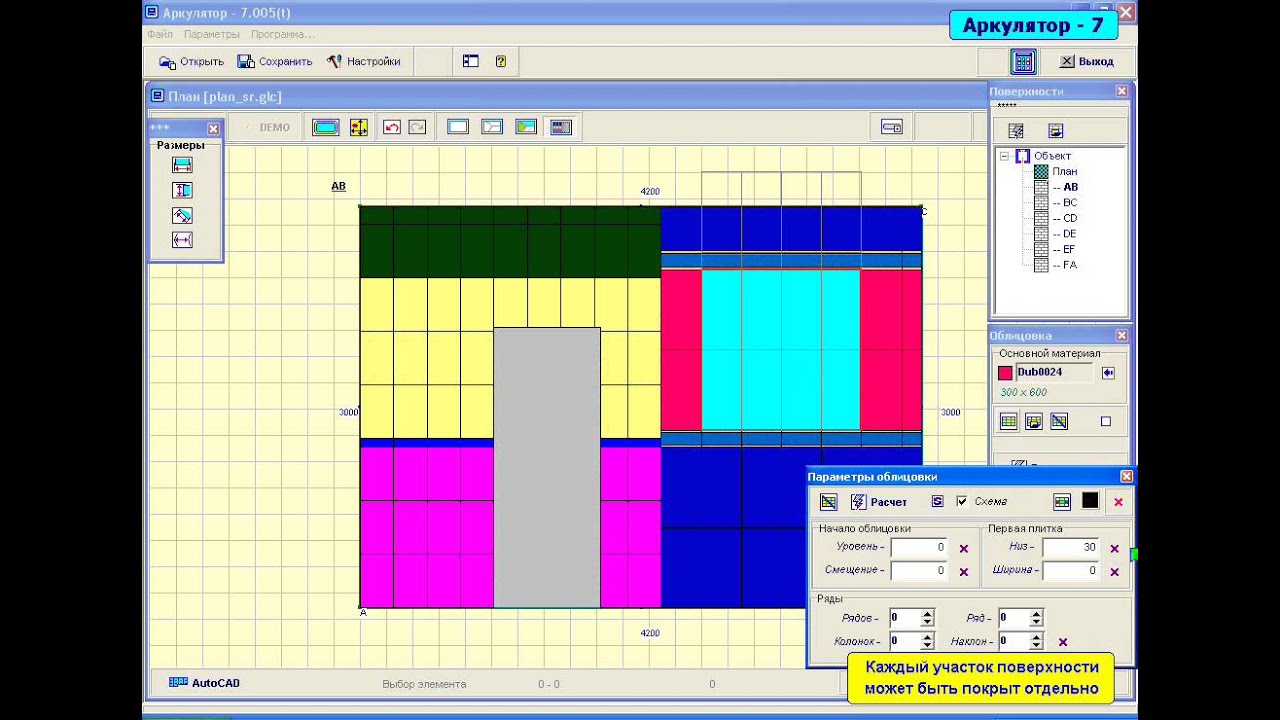Open the Файл menu
The image size is (1280, 720).
pos(160,34)
